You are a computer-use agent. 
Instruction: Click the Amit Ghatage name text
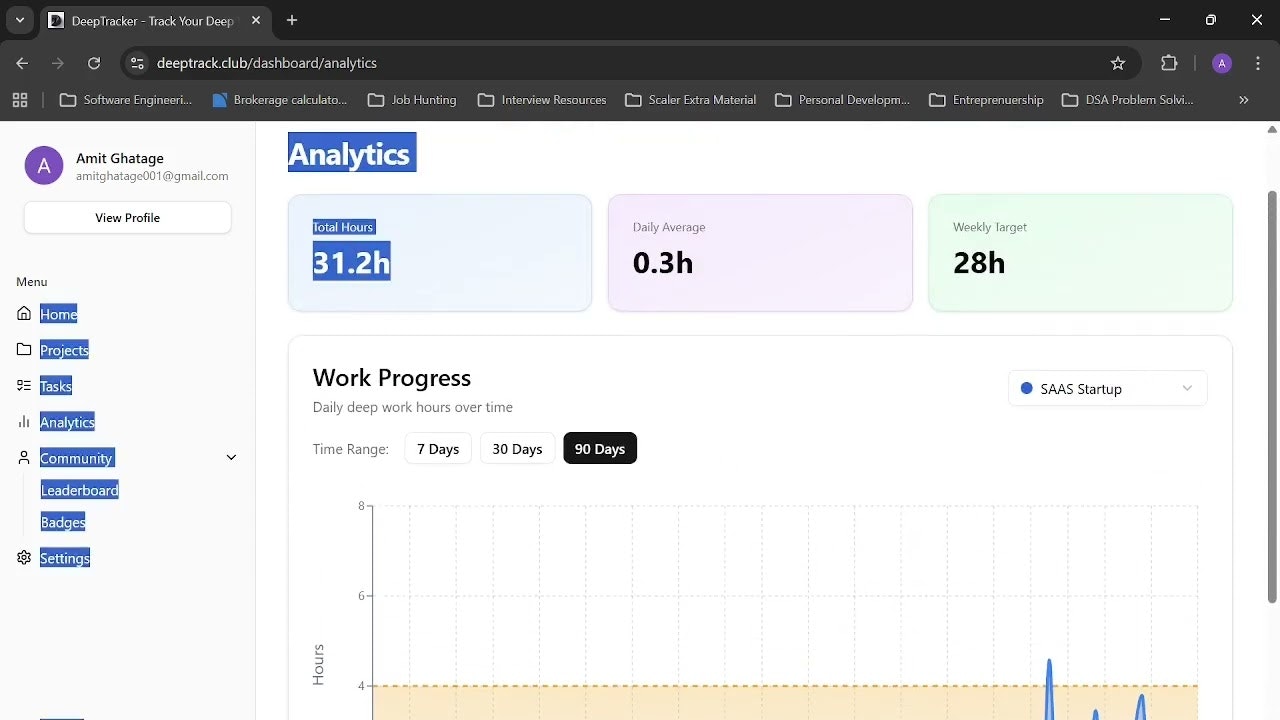(120, 158)
